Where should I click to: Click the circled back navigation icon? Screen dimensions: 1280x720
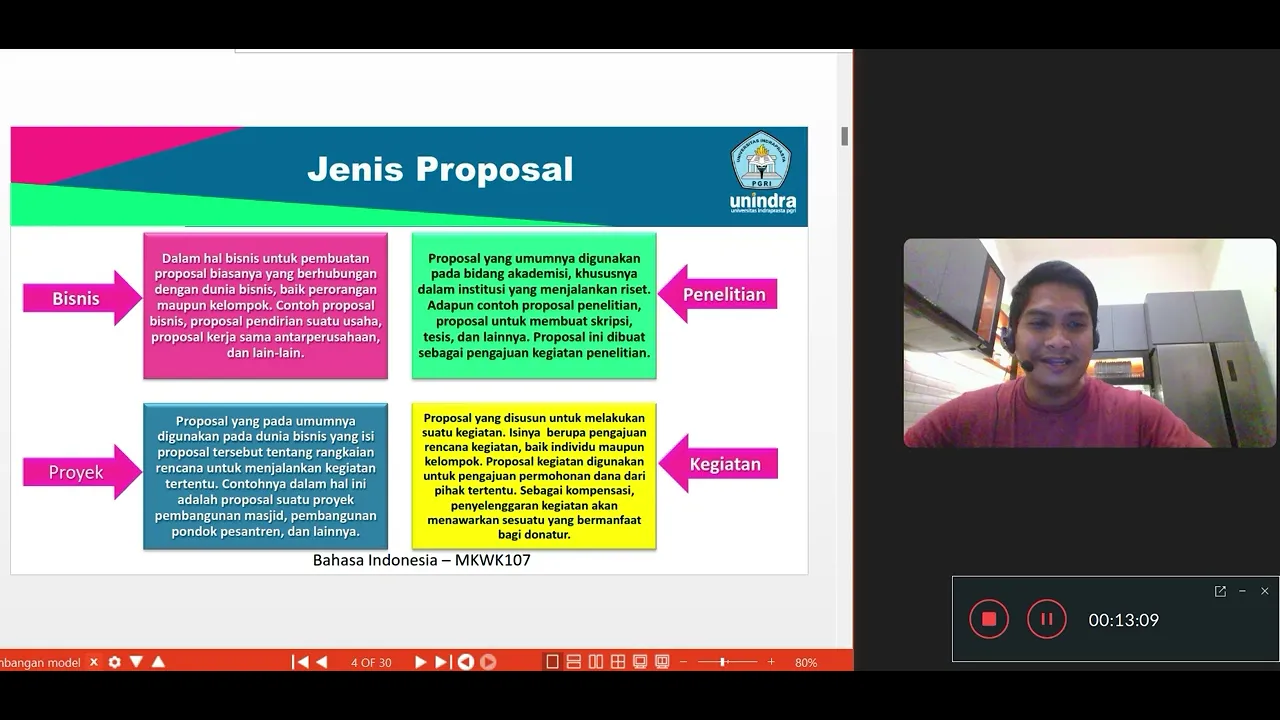click(465, 662)
